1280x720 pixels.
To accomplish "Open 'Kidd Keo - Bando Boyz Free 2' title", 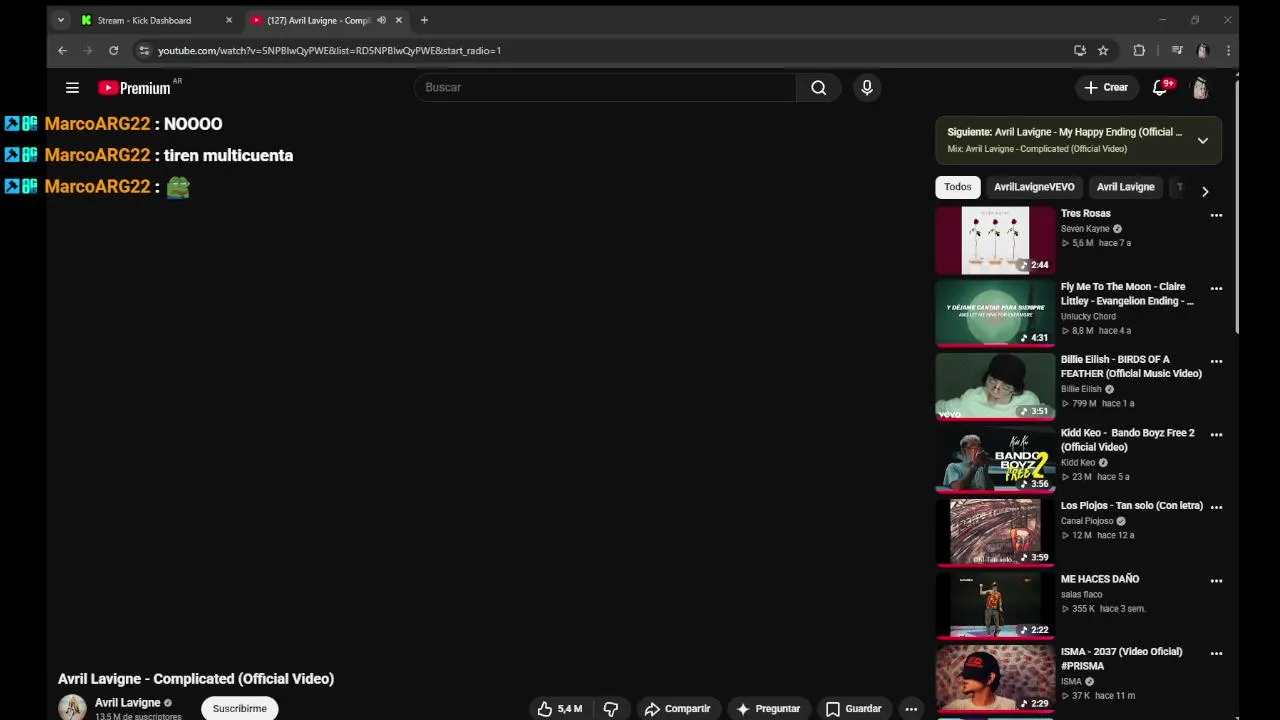I will pyautogui.click(x=1128, y=440).
